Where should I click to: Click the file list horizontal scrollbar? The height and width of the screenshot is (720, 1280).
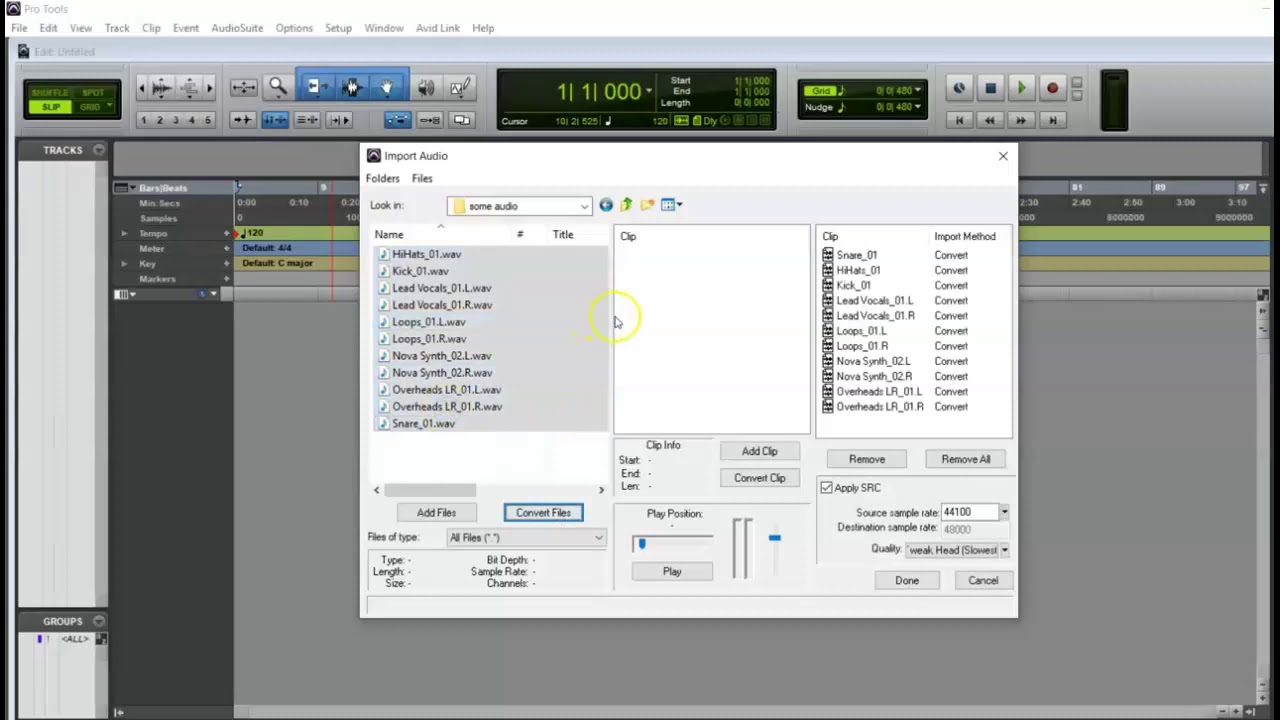(430, 490)
